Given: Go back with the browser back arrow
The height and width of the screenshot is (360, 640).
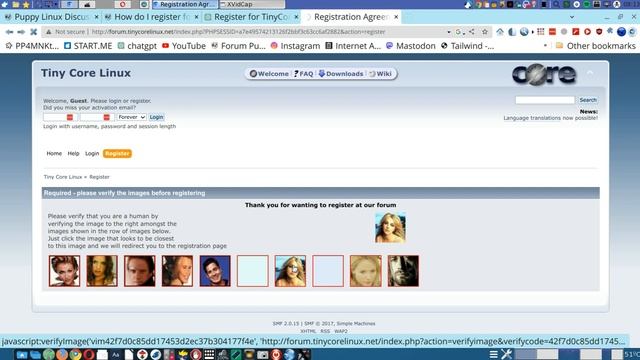Looking at the screenshot, I should [9, 32].
